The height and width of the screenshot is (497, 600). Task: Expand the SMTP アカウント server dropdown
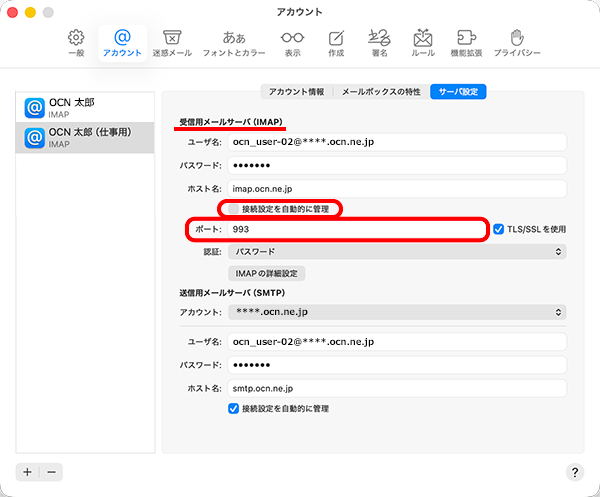(x=397, y=312)
